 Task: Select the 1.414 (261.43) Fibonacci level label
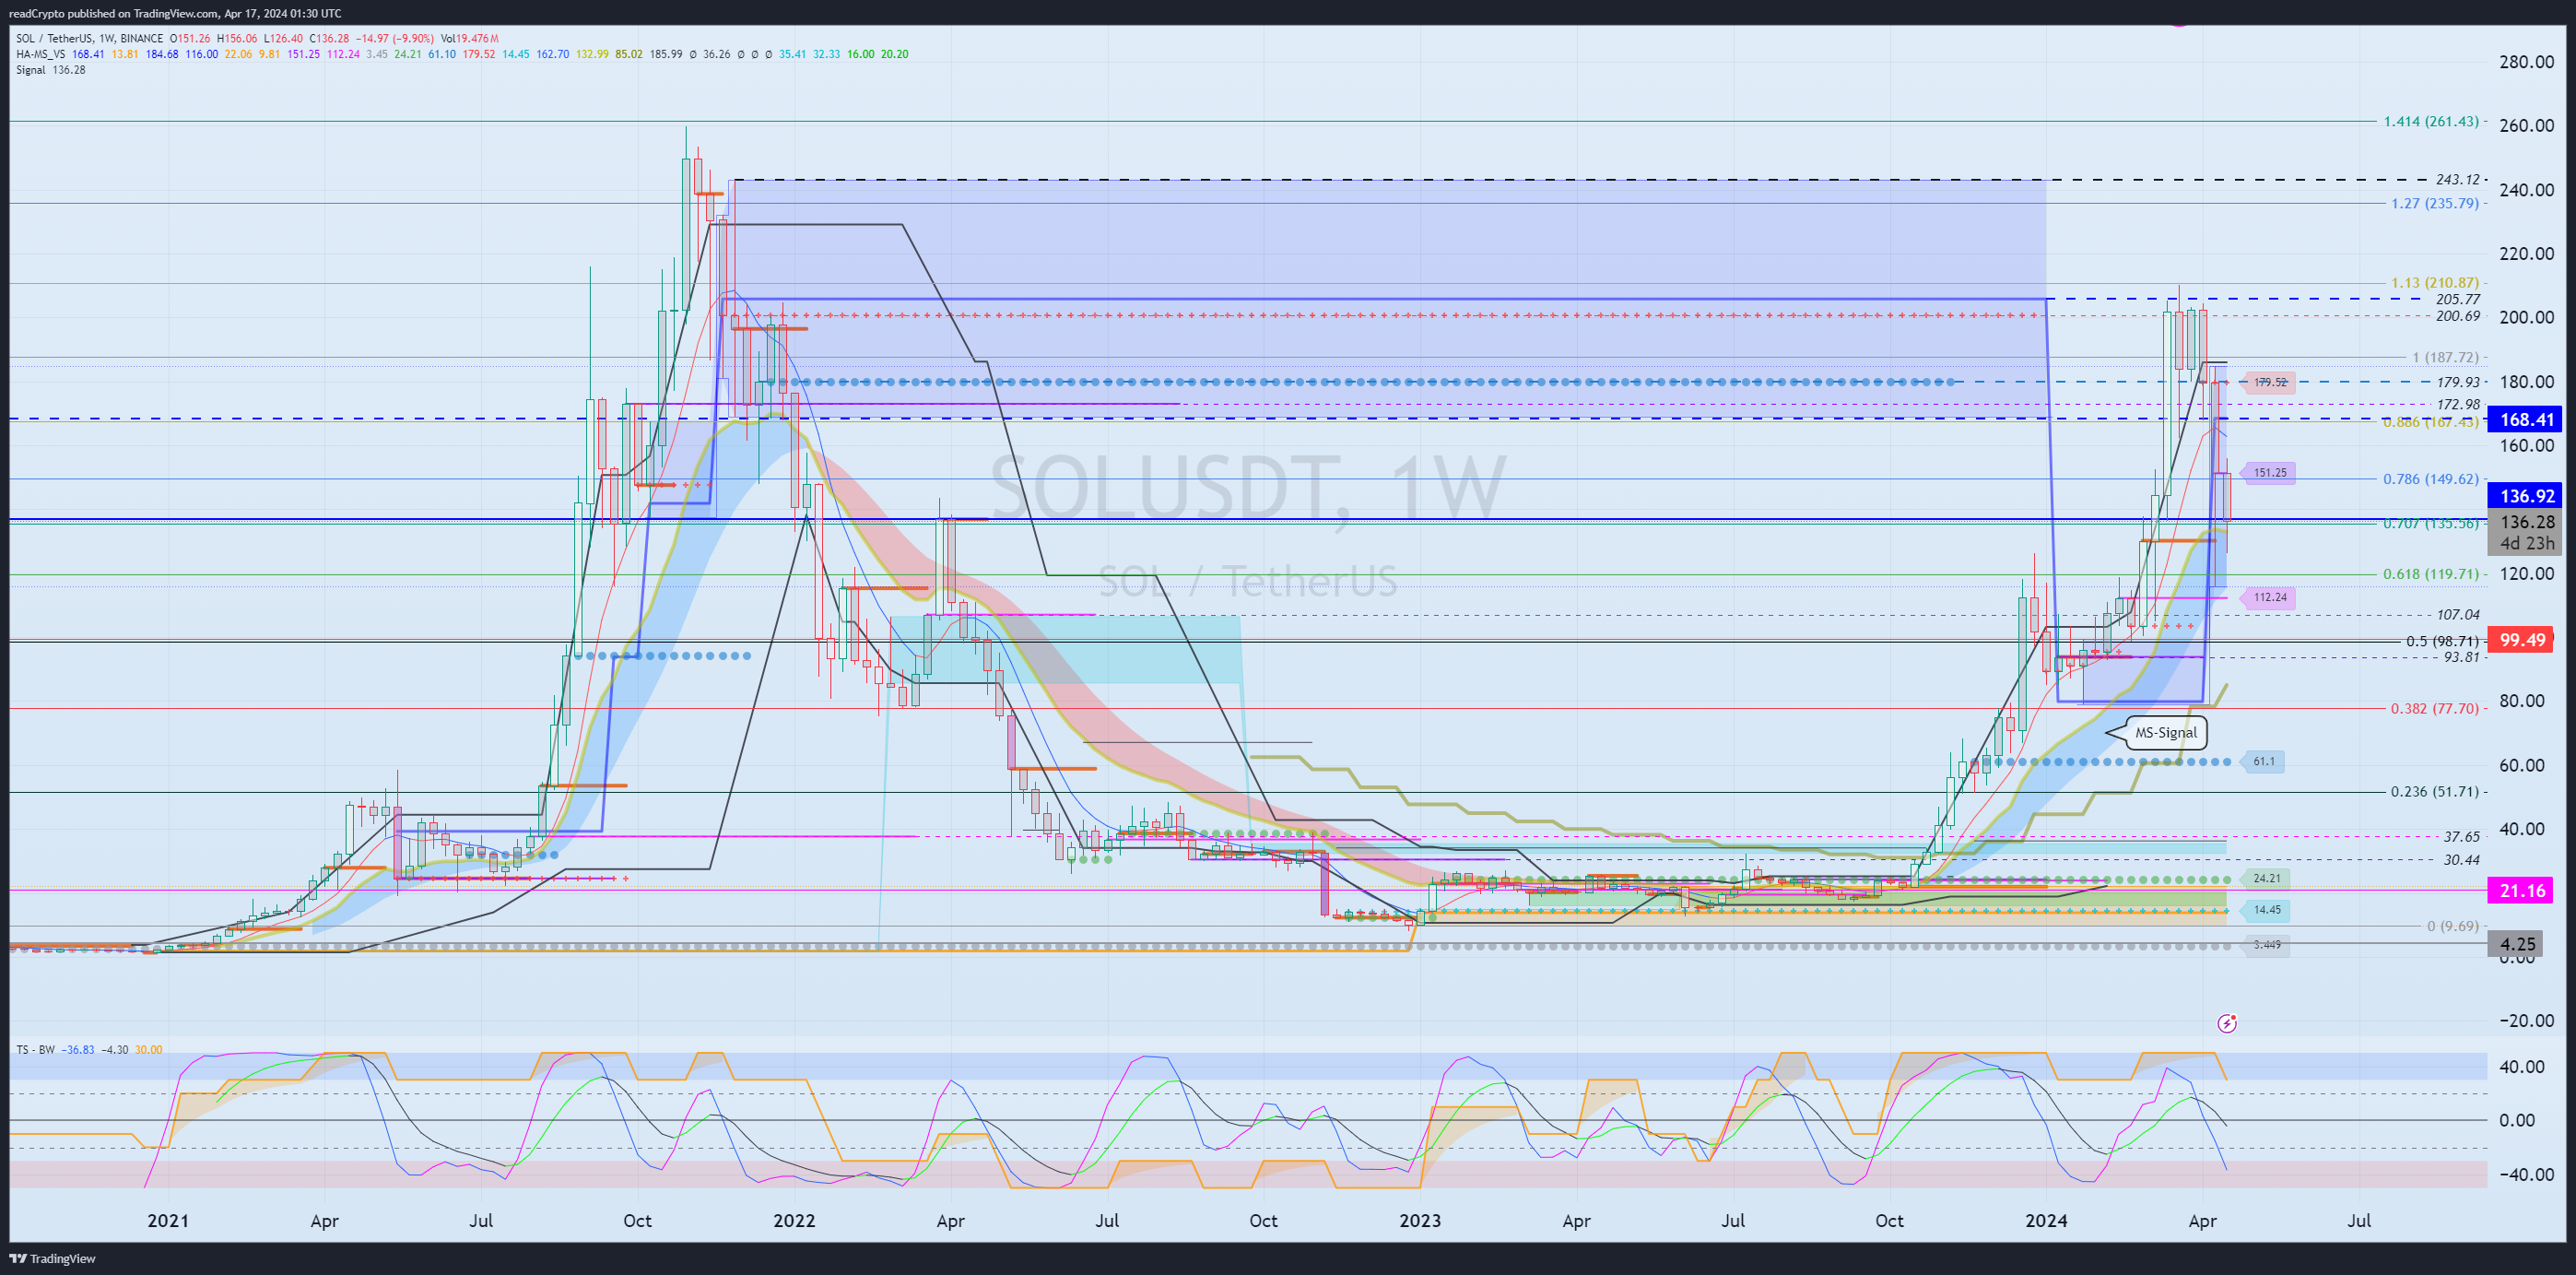click(x=2431, y=121)
